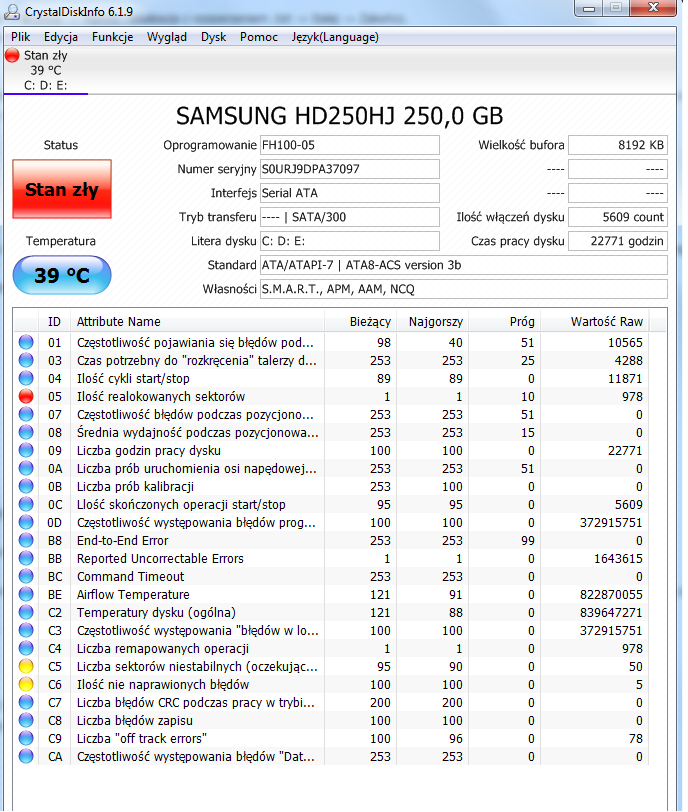Open the Pomoc menu

[x=258, y=37]
